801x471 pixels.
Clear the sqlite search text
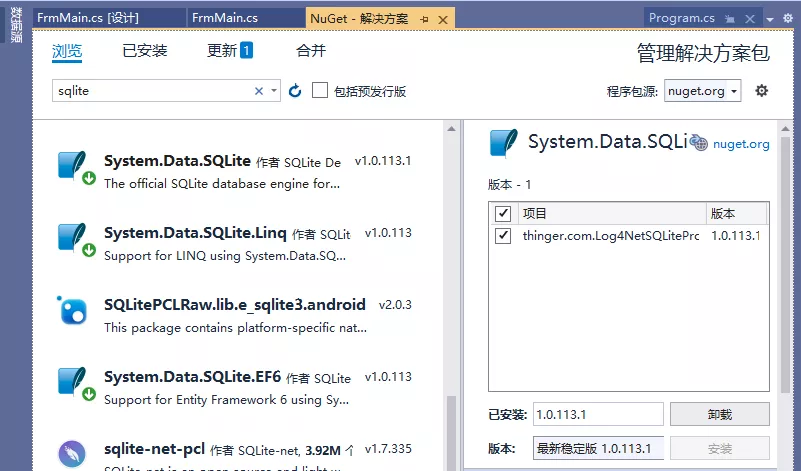(x=259, y=91)
